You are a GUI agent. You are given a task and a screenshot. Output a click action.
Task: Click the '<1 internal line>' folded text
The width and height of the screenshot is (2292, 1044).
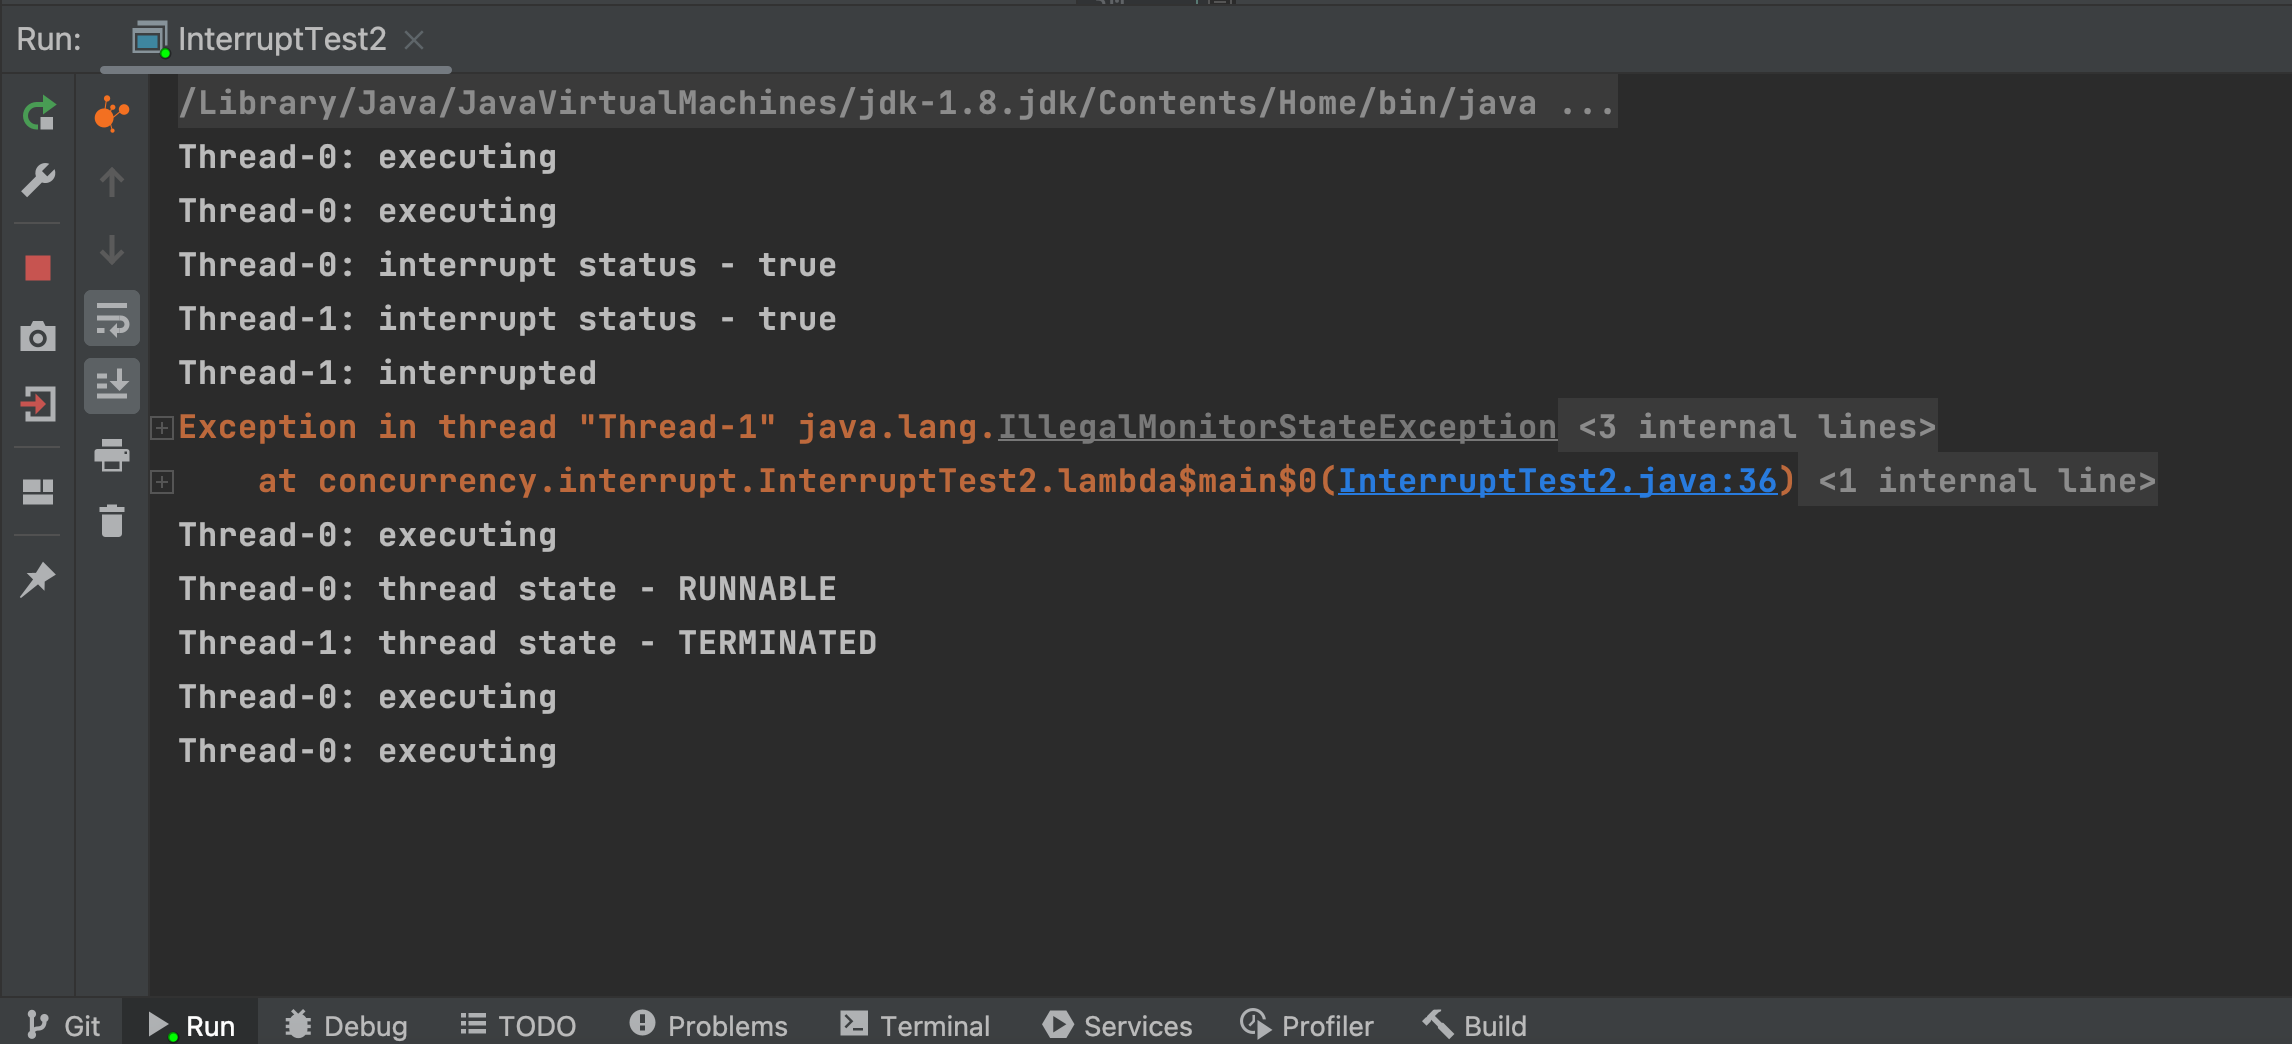pos(1987,481)
